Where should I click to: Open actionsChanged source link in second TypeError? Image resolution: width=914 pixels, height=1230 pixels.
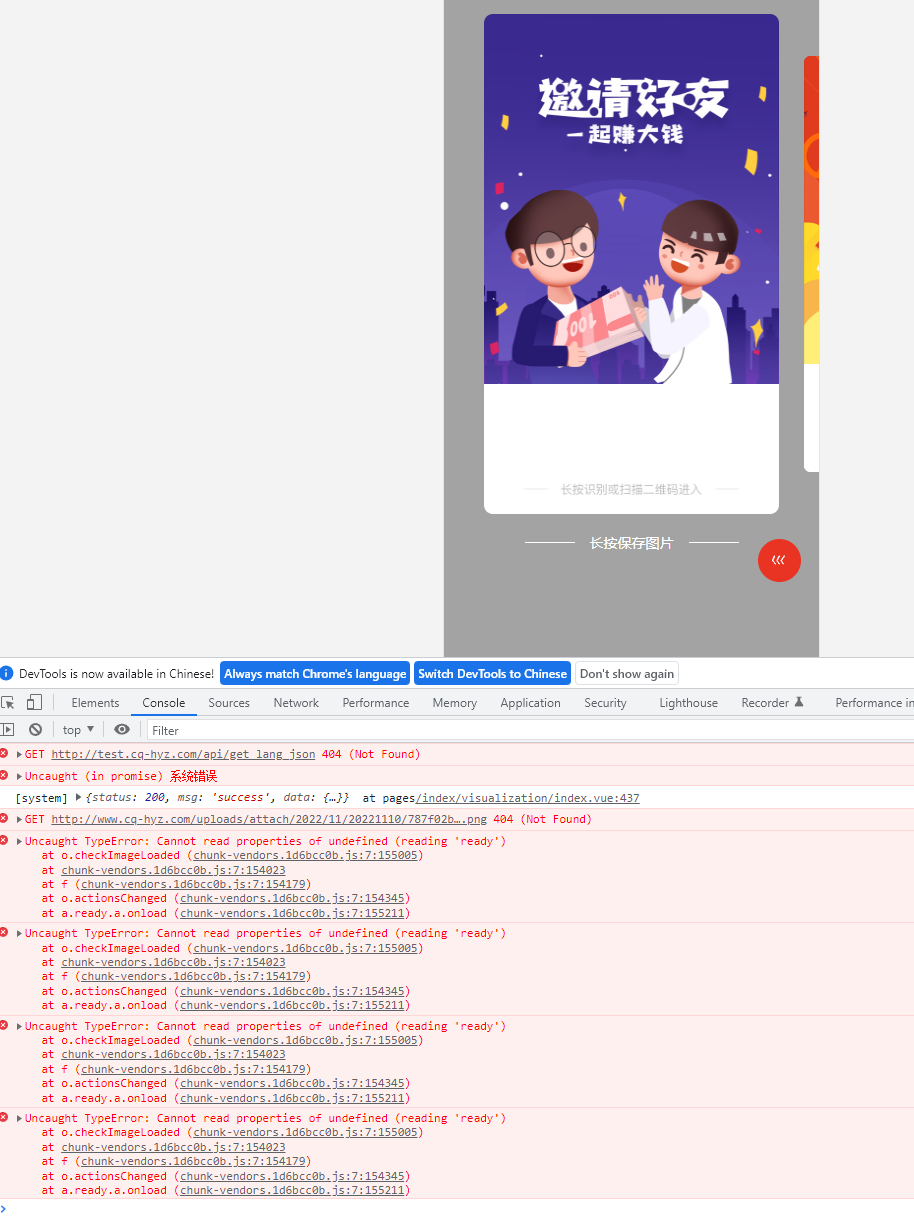pyautogui.click(x=292, y=991)
